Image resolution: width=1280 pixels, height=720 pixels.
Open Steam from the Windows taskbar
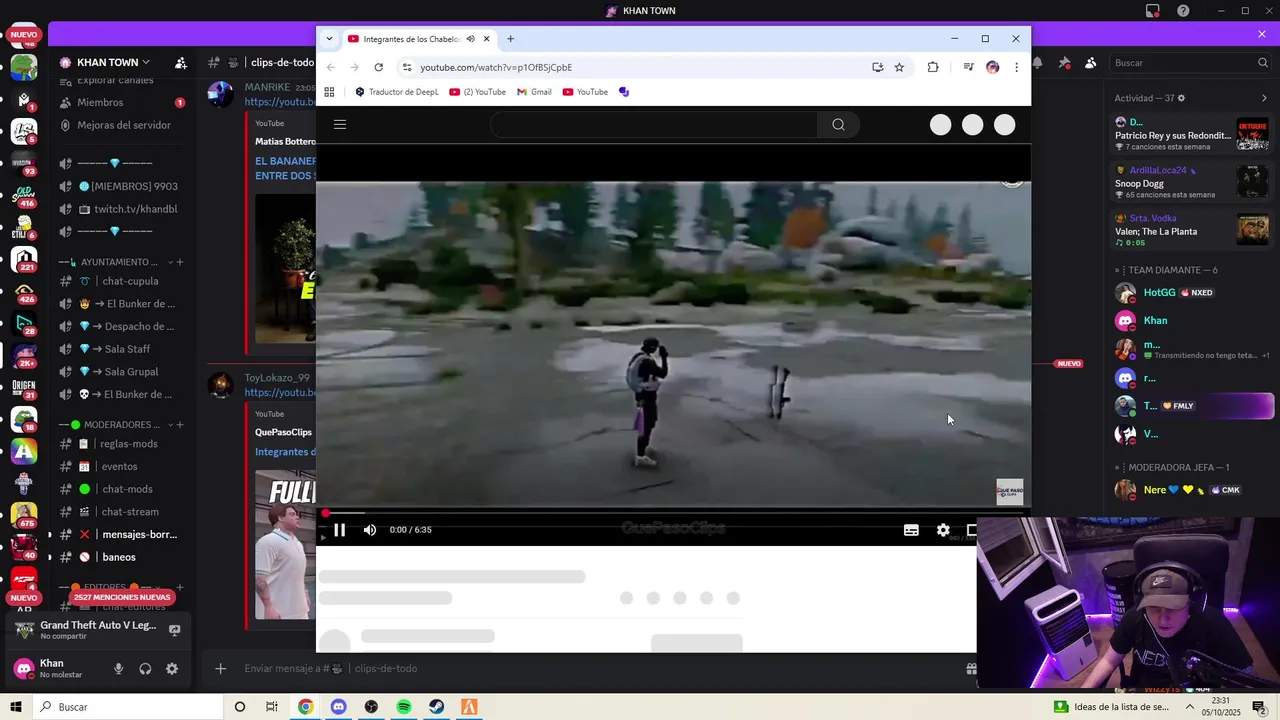(437, 707)
